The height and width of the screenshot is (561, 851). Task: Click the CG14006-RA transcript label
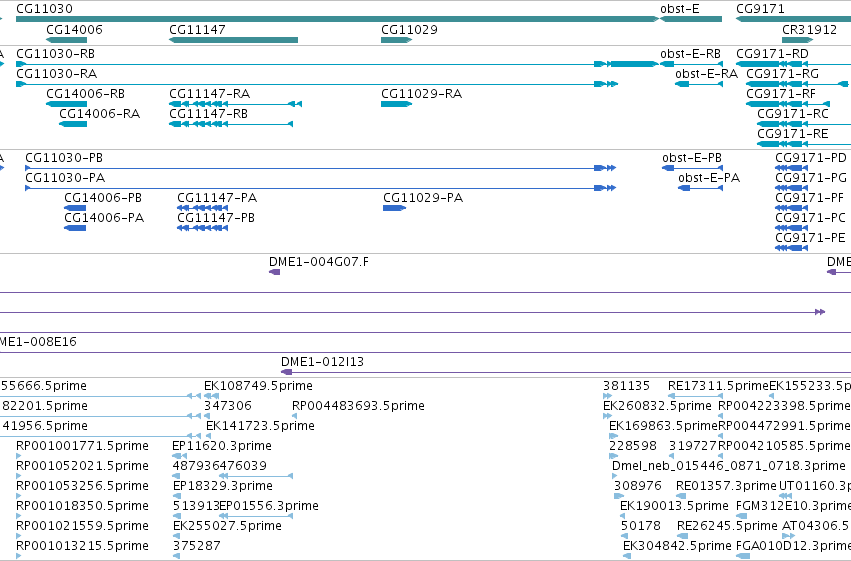point(99,114)
